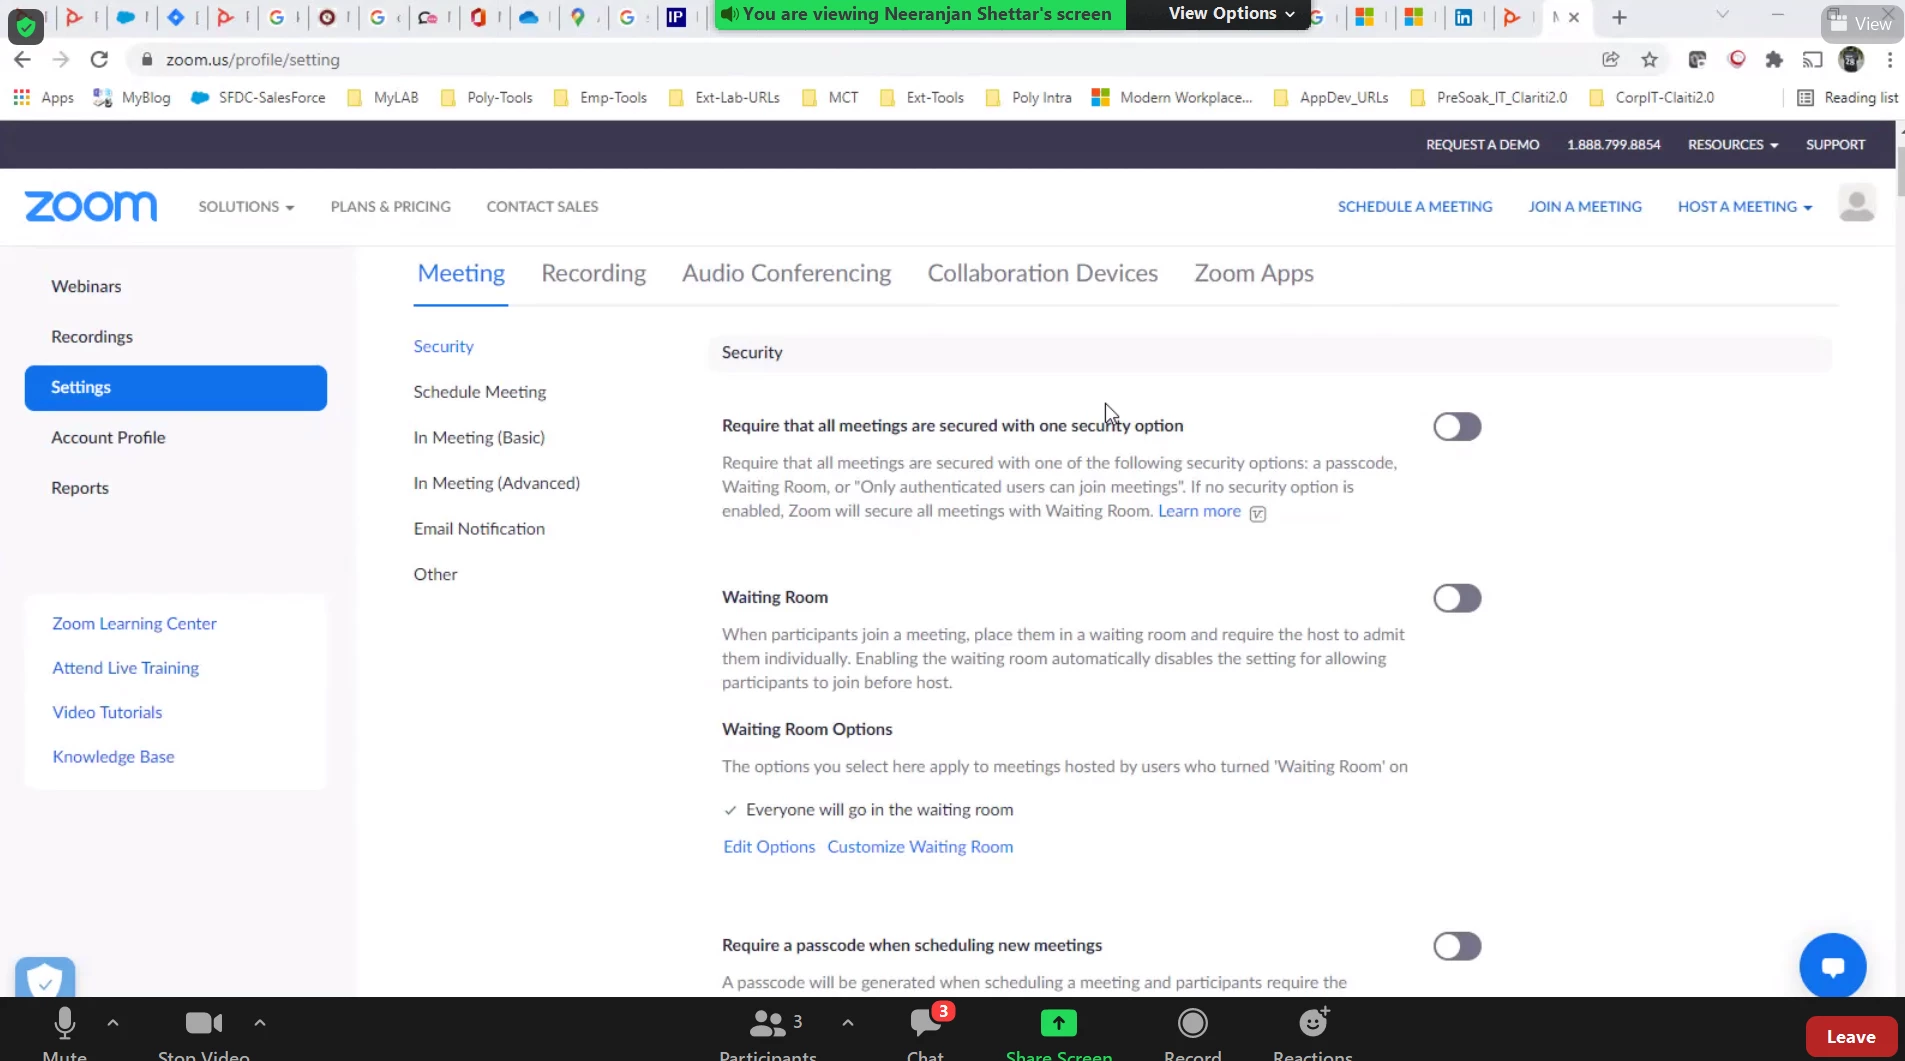Enable the Waiting Room toggle

(1457, 598)
